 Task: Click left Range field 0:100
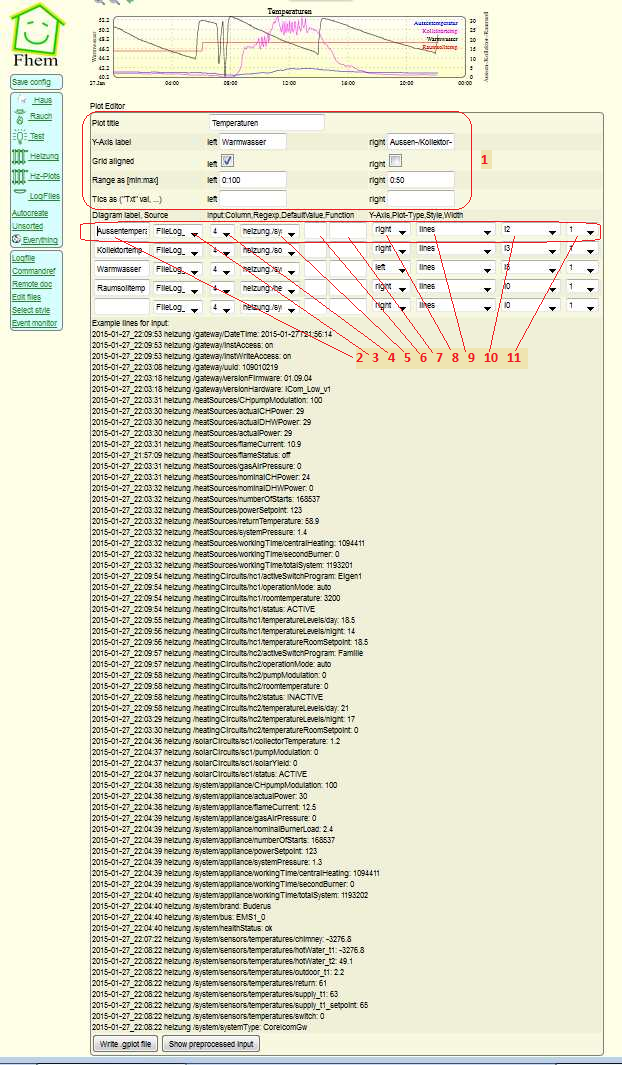253,180
